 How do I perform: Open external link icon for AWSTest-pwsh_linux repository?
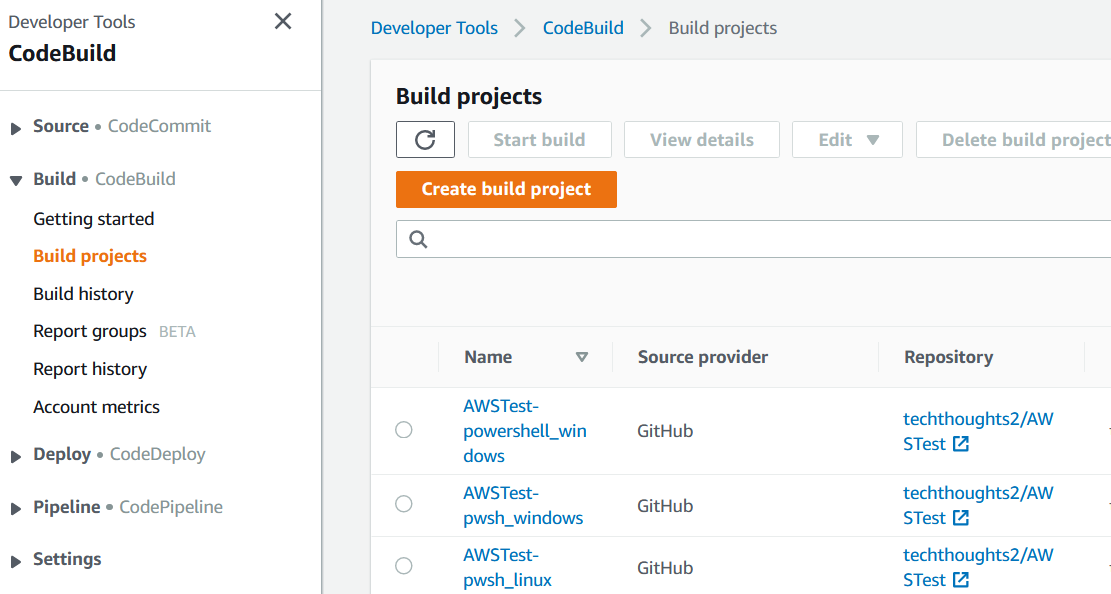click(961, 580)
